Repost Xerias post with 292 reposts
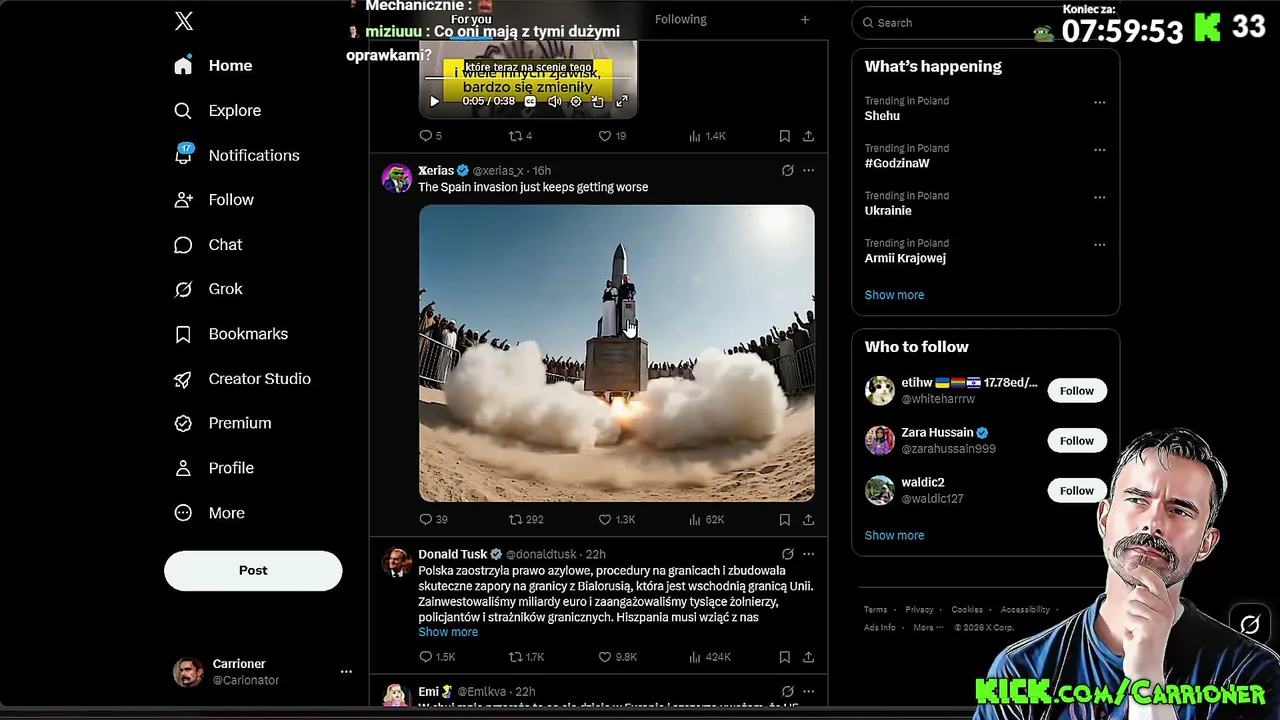The height and width of the screenshot is (720, 1280). (x=526, y=520)
